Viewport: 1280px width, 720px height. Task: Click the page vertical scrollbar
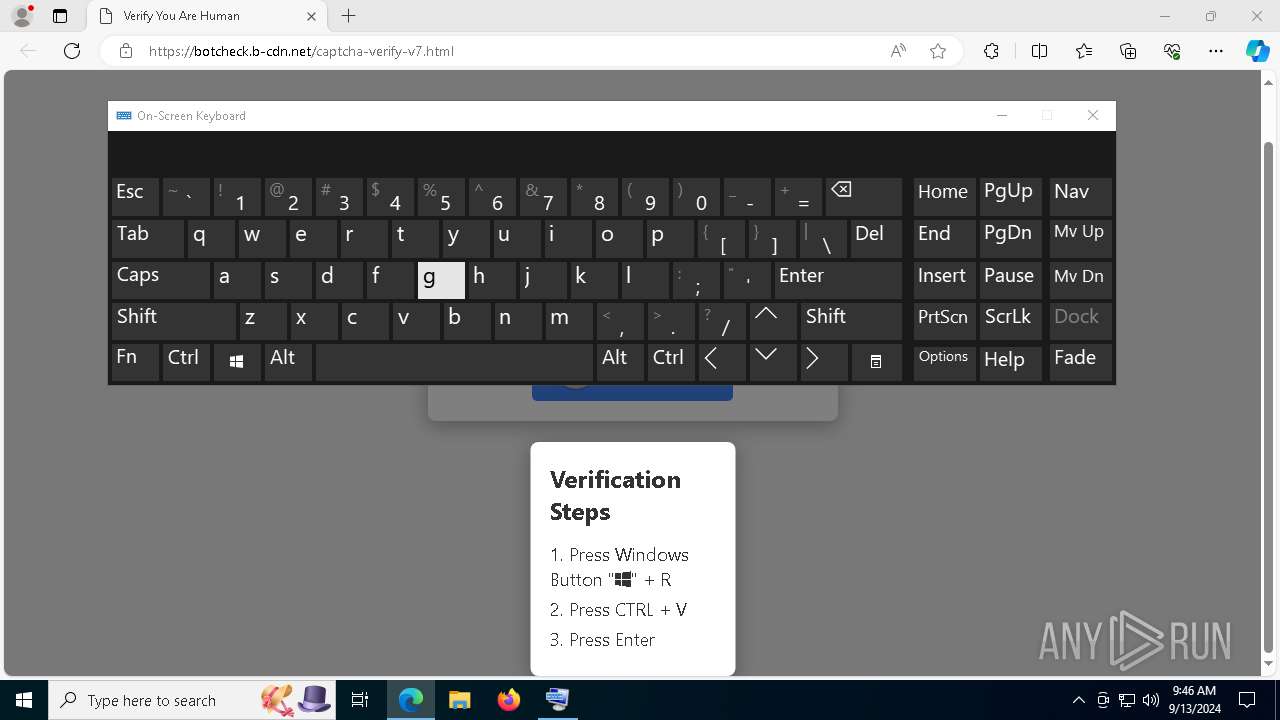[1269, 400]
